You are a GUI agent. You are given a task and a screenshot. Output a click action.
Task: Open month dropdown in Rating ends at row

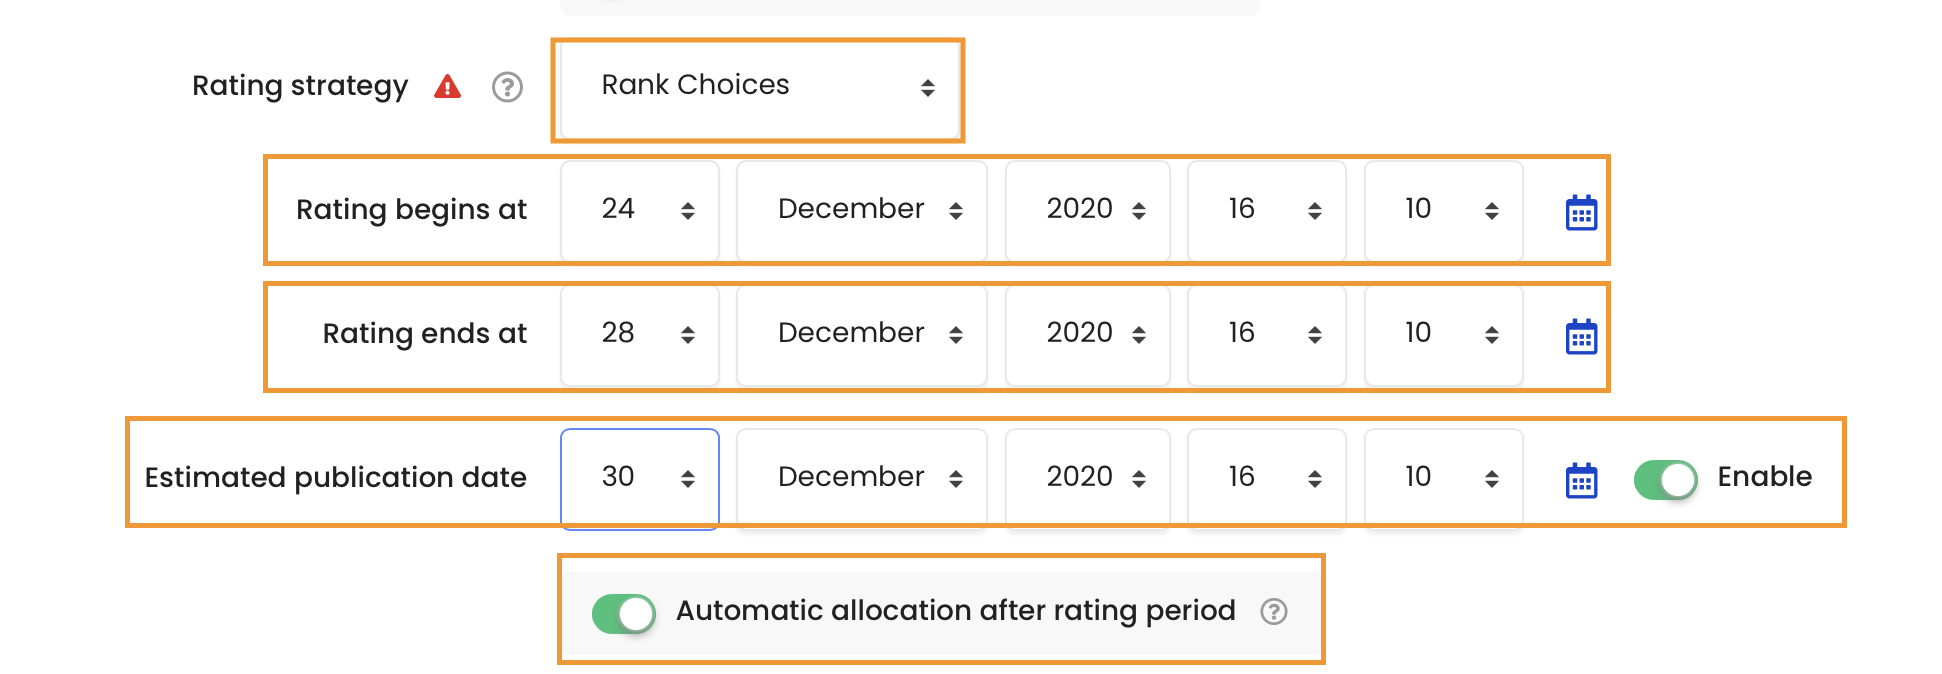click(862, 334)
